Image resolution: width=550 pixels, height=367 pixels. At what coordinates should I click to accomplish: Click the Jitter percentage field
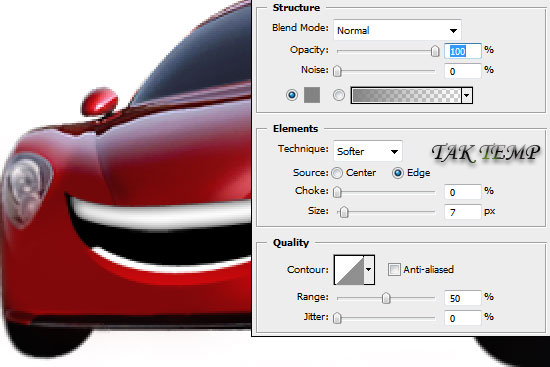pyautogui.click(x=463, y=318)
